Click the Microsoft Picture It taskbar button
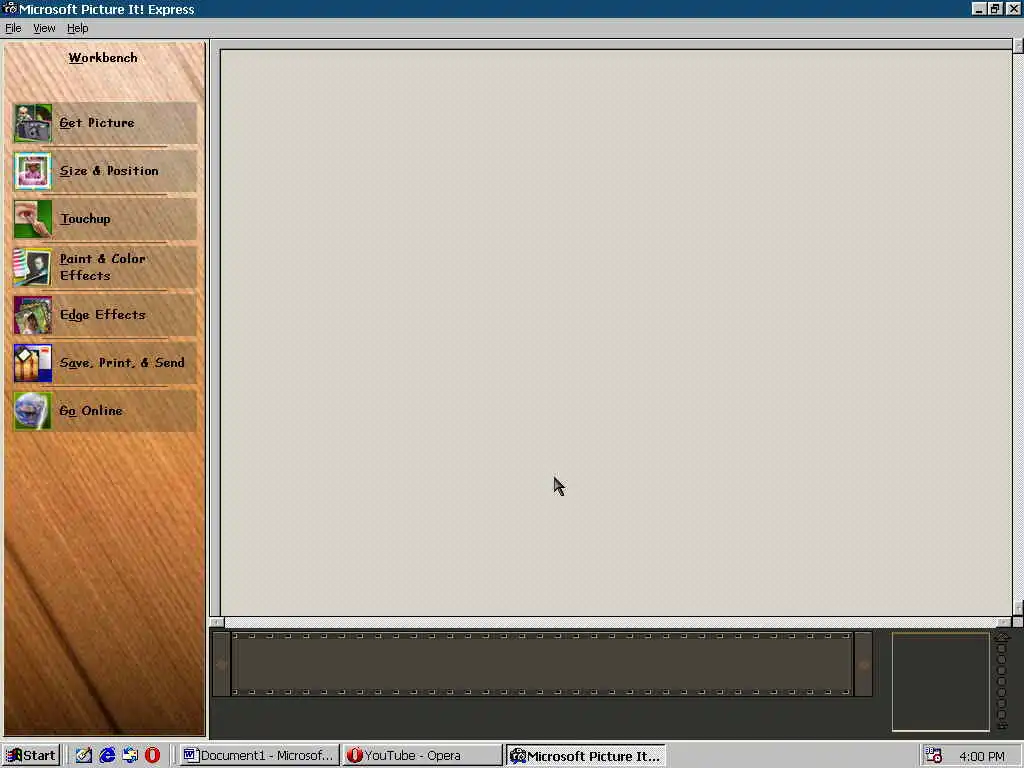This screenshot has height=768, width=1024. click(x=586, y=756)
